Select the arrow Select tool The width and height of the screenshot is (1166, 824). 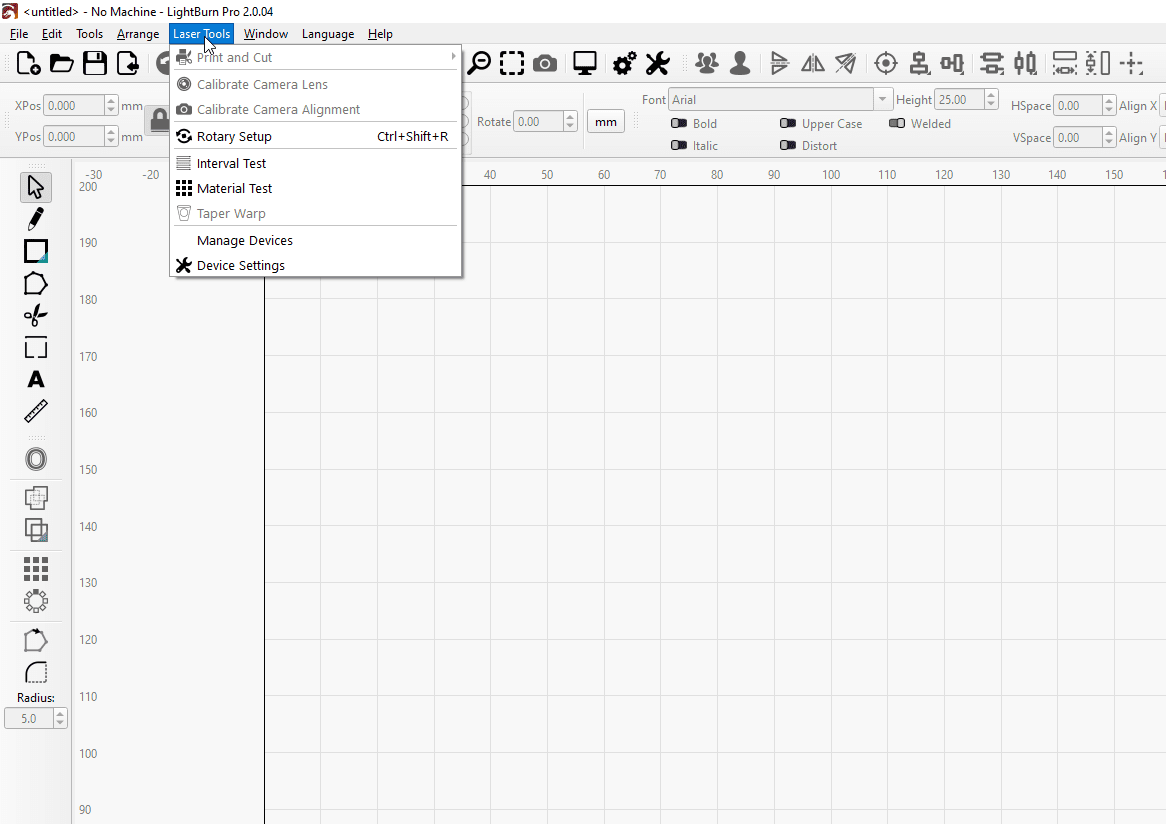tap(36, 187)
